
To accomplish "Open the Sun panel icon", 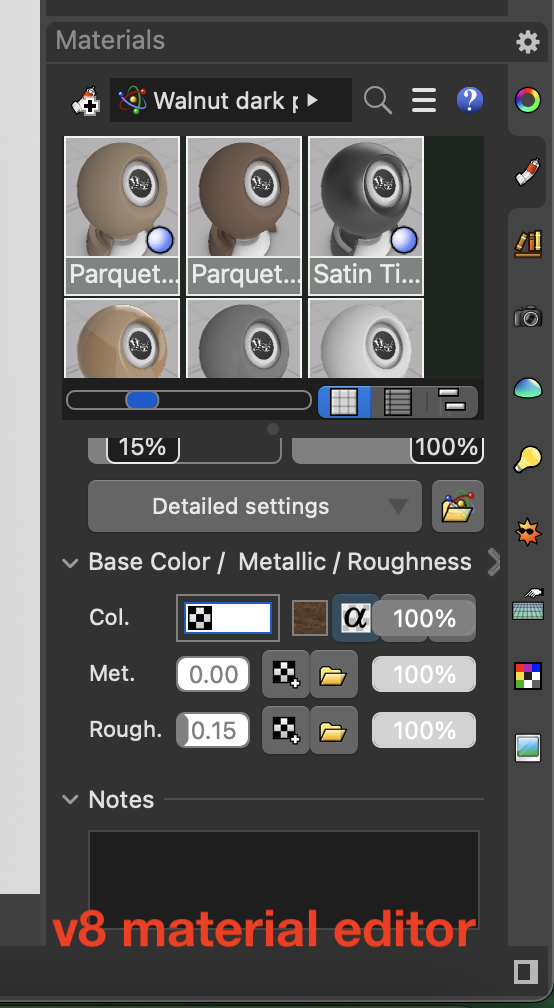I will pyautogui.click(x=528, y=532).
